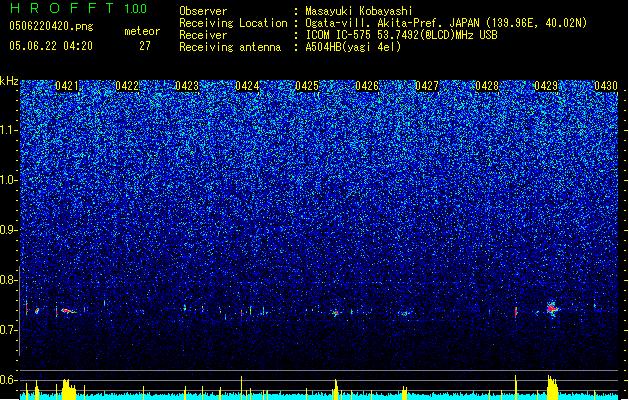Viewport: 629px width, 400px height.
Task: Click the 0.6 kHz axis label
Action: 9,380
